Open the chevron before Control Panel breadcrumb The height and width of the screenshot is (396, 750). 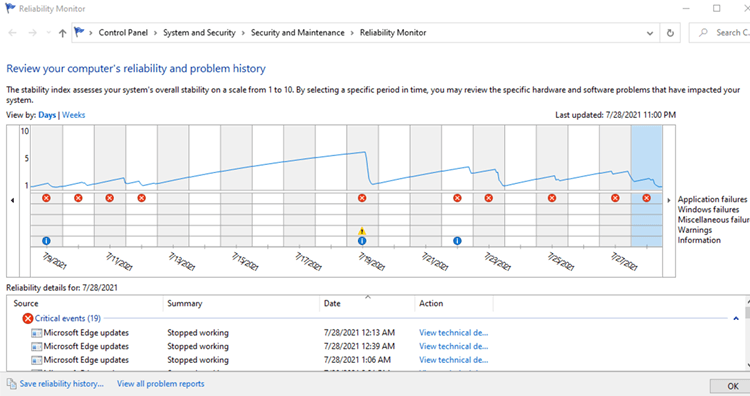click(91, 33)
